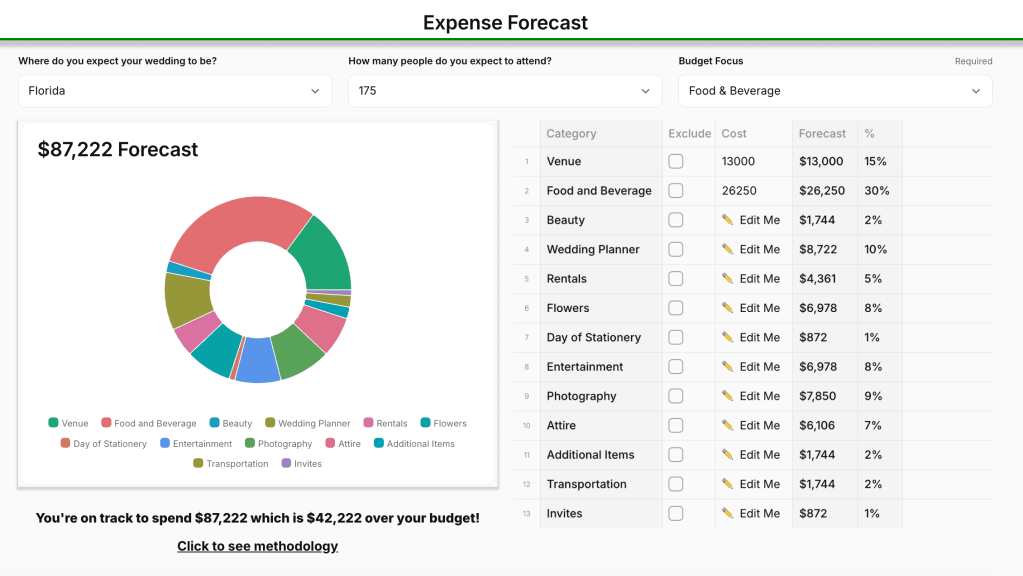Screen dimensions: 1023x576
Task: Exclude the Entertainment category
Action: tap(676, 367)
